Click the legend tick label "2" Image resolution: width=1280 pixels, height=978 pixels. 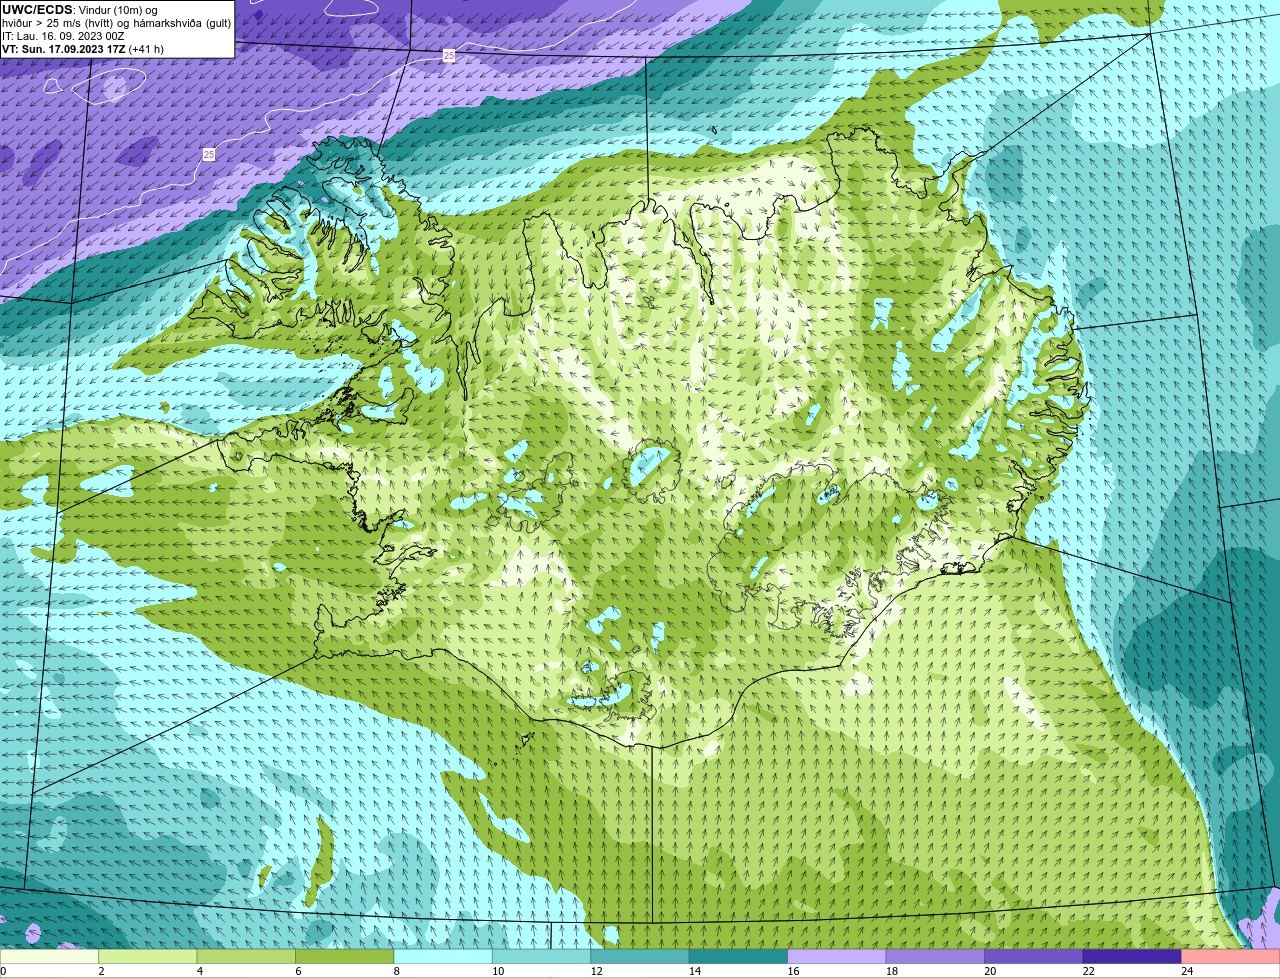(x=101, y=971)
